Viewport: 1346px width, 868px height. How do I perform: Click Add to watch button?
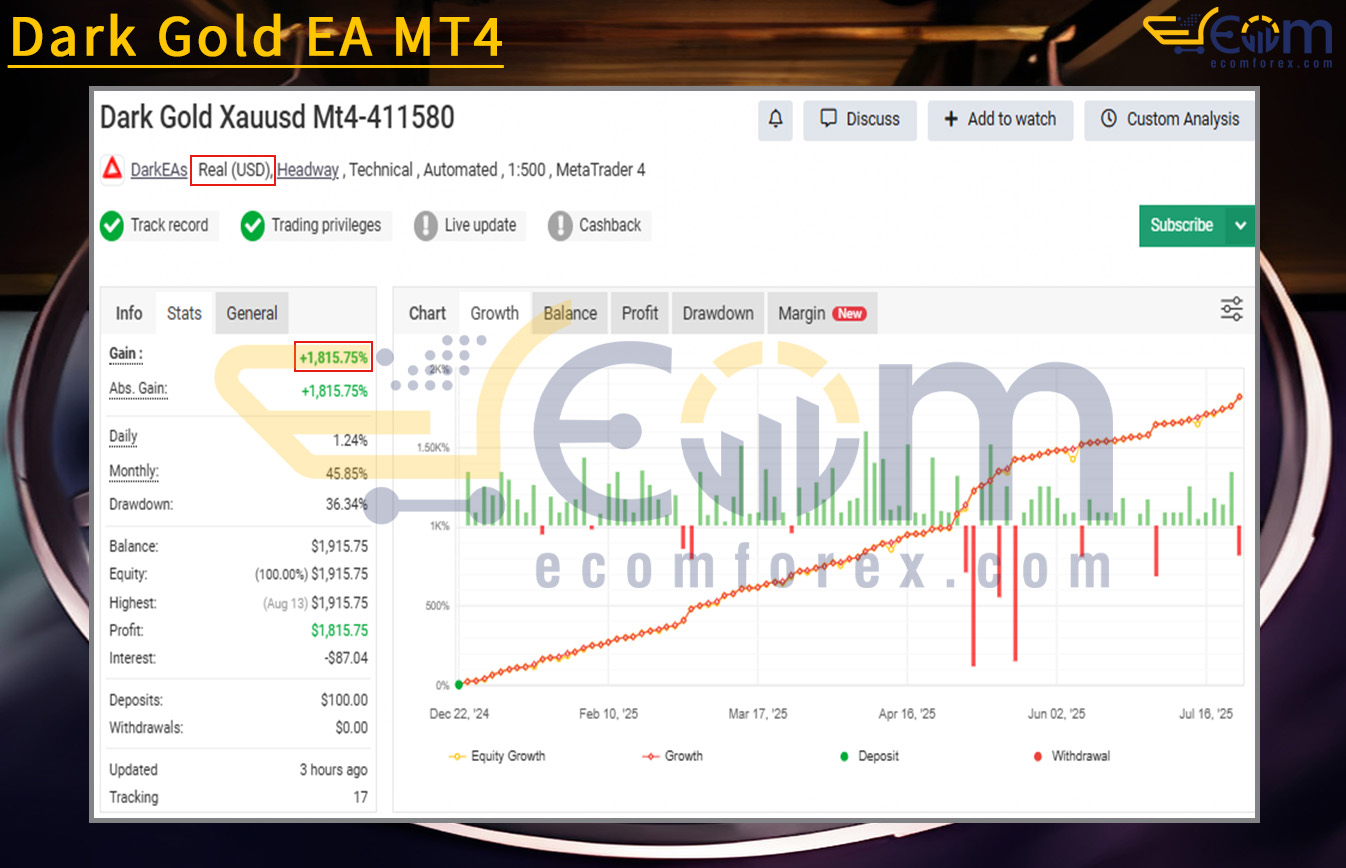pyautogui.click(x=1000, y=119)
